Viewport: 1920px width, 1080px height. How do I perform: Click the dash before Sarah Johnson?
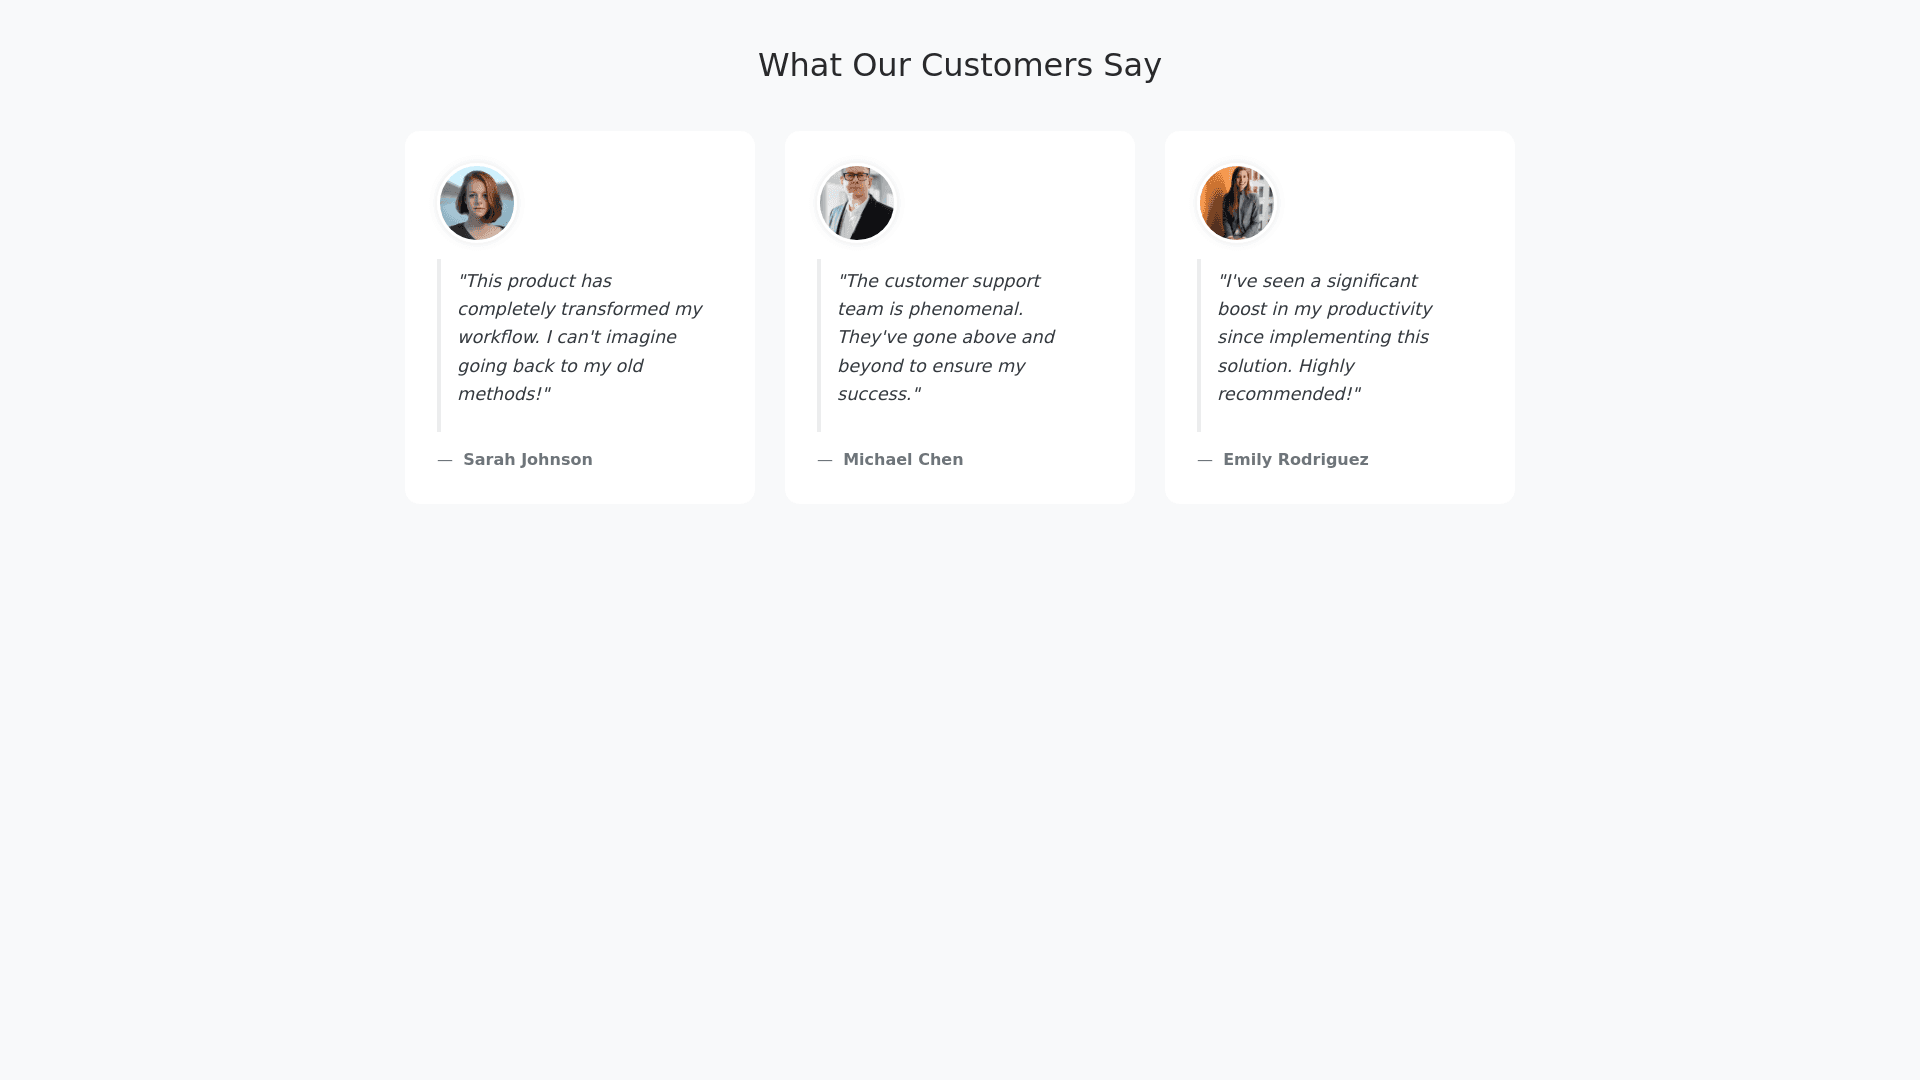click(x=445, y=460)
